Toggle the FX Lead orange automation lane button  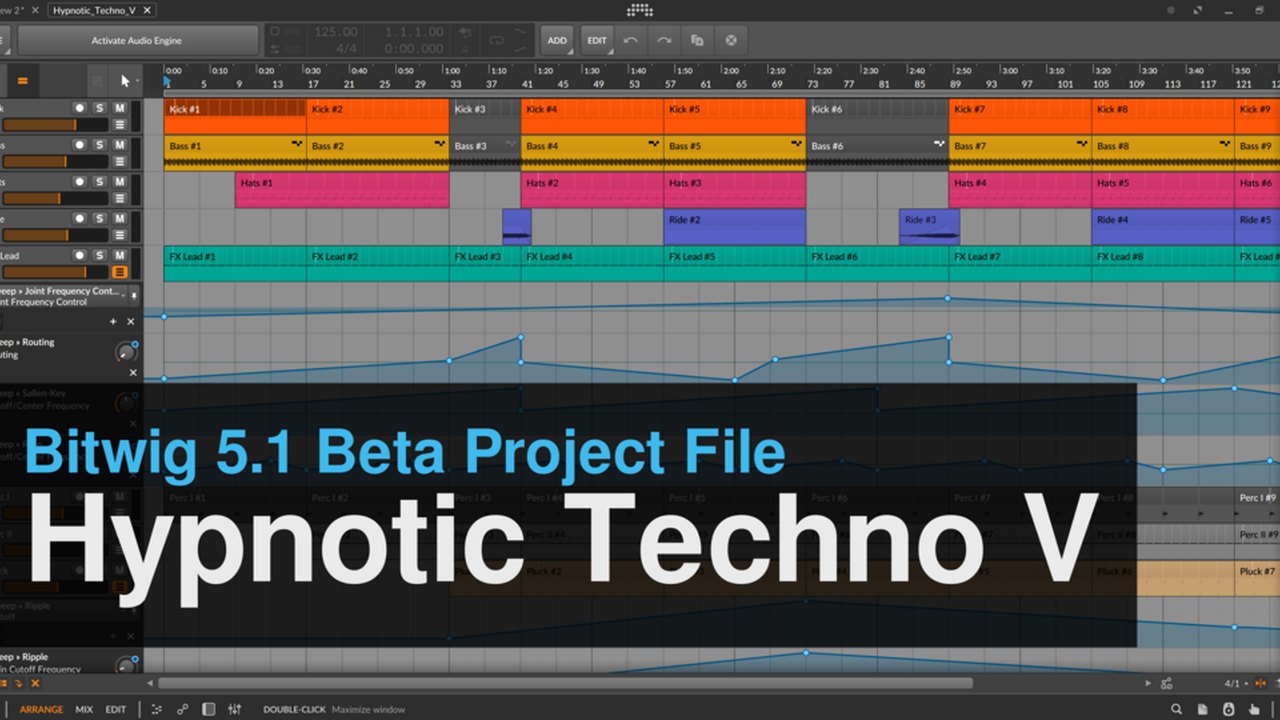[120, 271]
